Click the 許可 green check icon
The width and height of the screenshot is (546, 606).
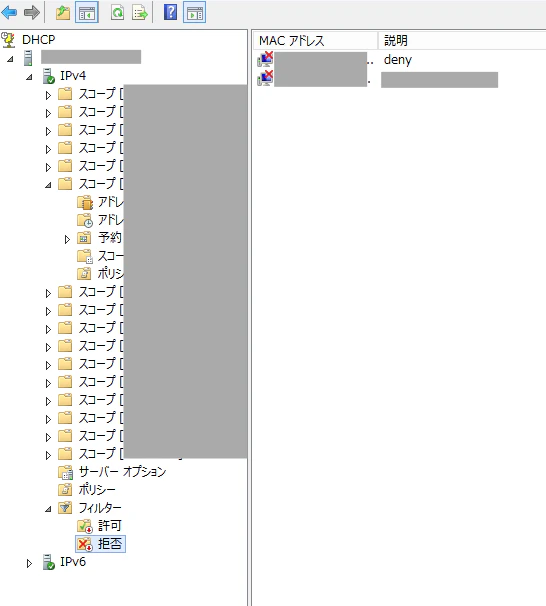[x=85, y=526]
